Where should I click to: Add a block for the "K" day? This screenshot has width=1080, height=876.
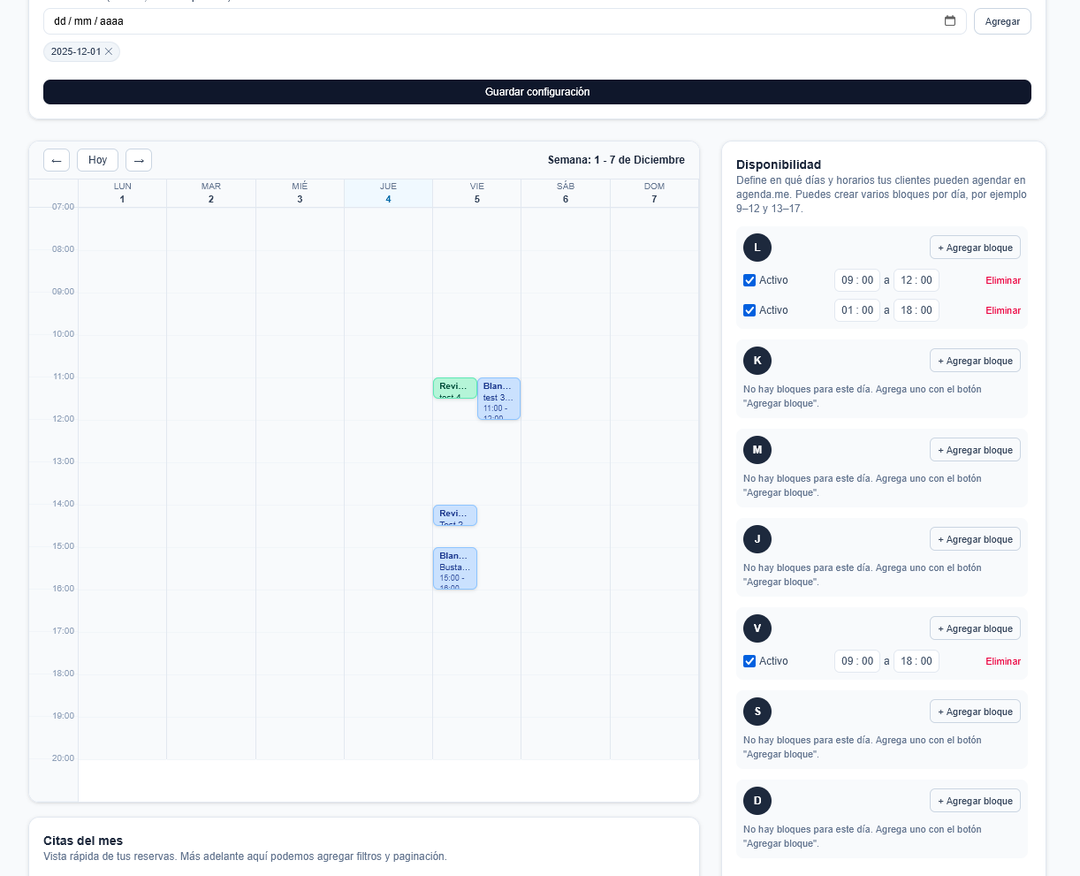click(x=975, y=360)
